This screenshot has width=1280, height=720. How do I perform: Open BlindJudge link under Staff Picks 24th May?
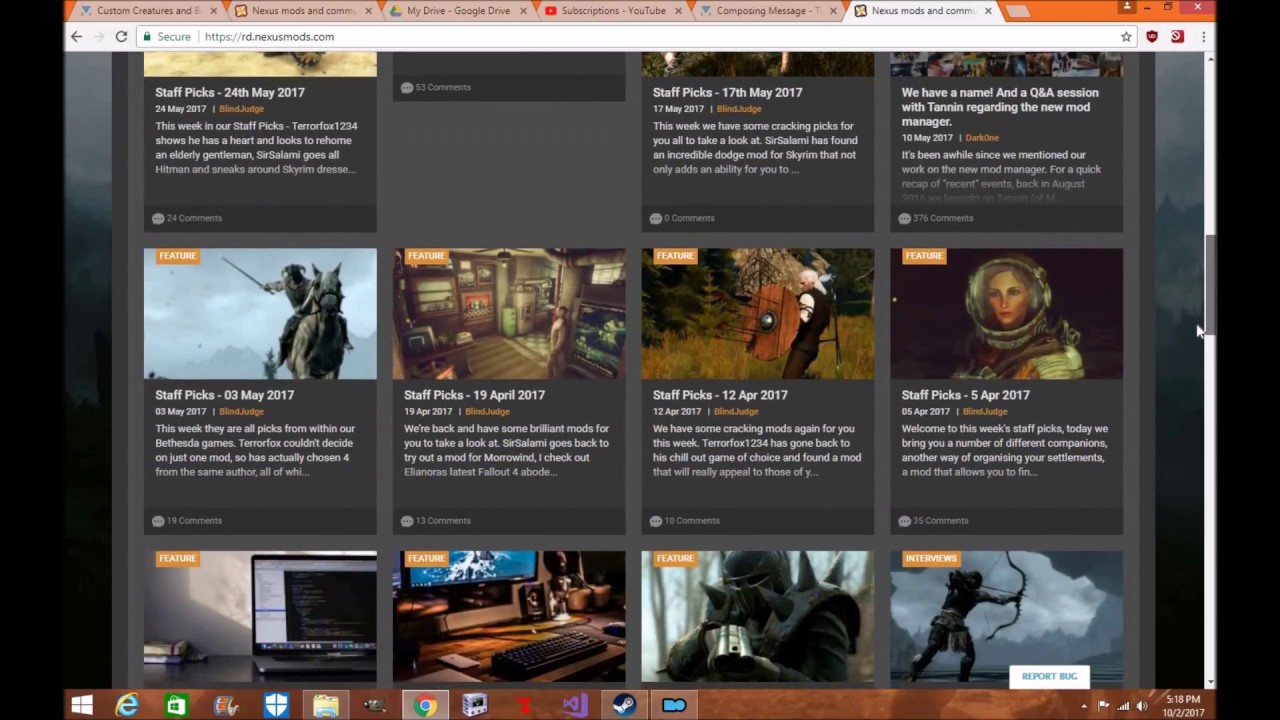point(241,109)
